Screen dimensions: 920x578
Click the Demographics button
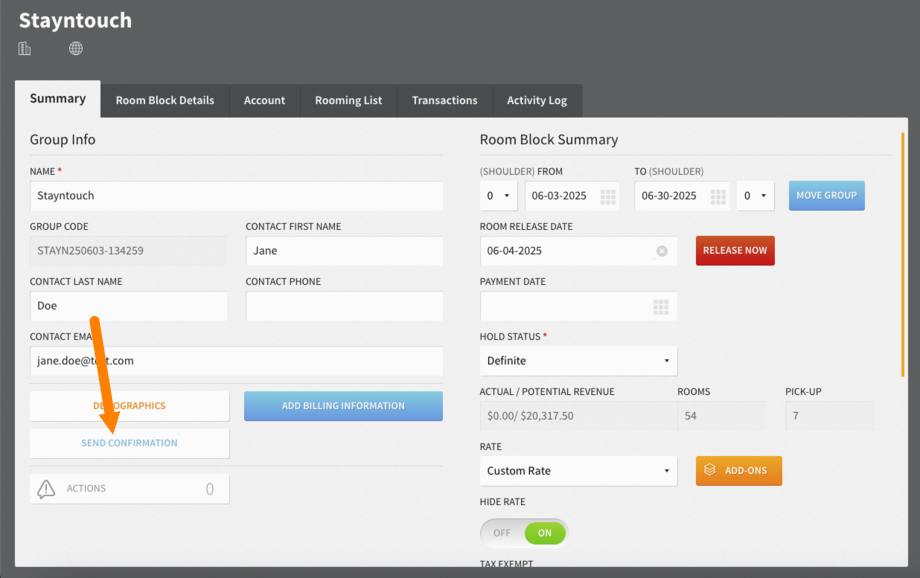[x=130, y=406]
